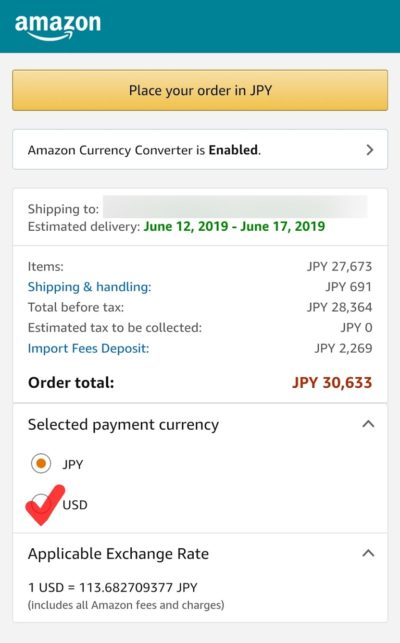Click the Applicable Exchange Rate heading

coord(118,554)
